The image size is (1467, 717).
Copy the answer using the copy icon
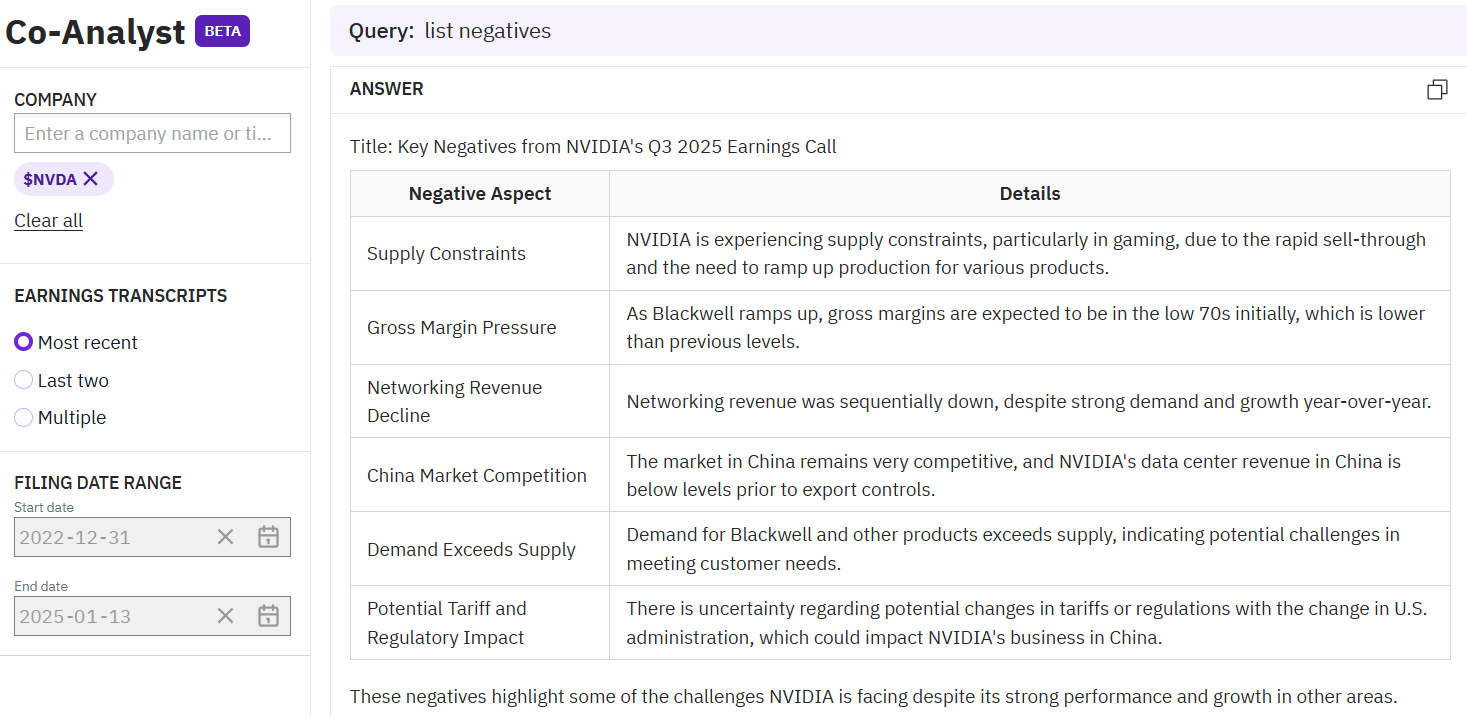(x=1437, y=90)
